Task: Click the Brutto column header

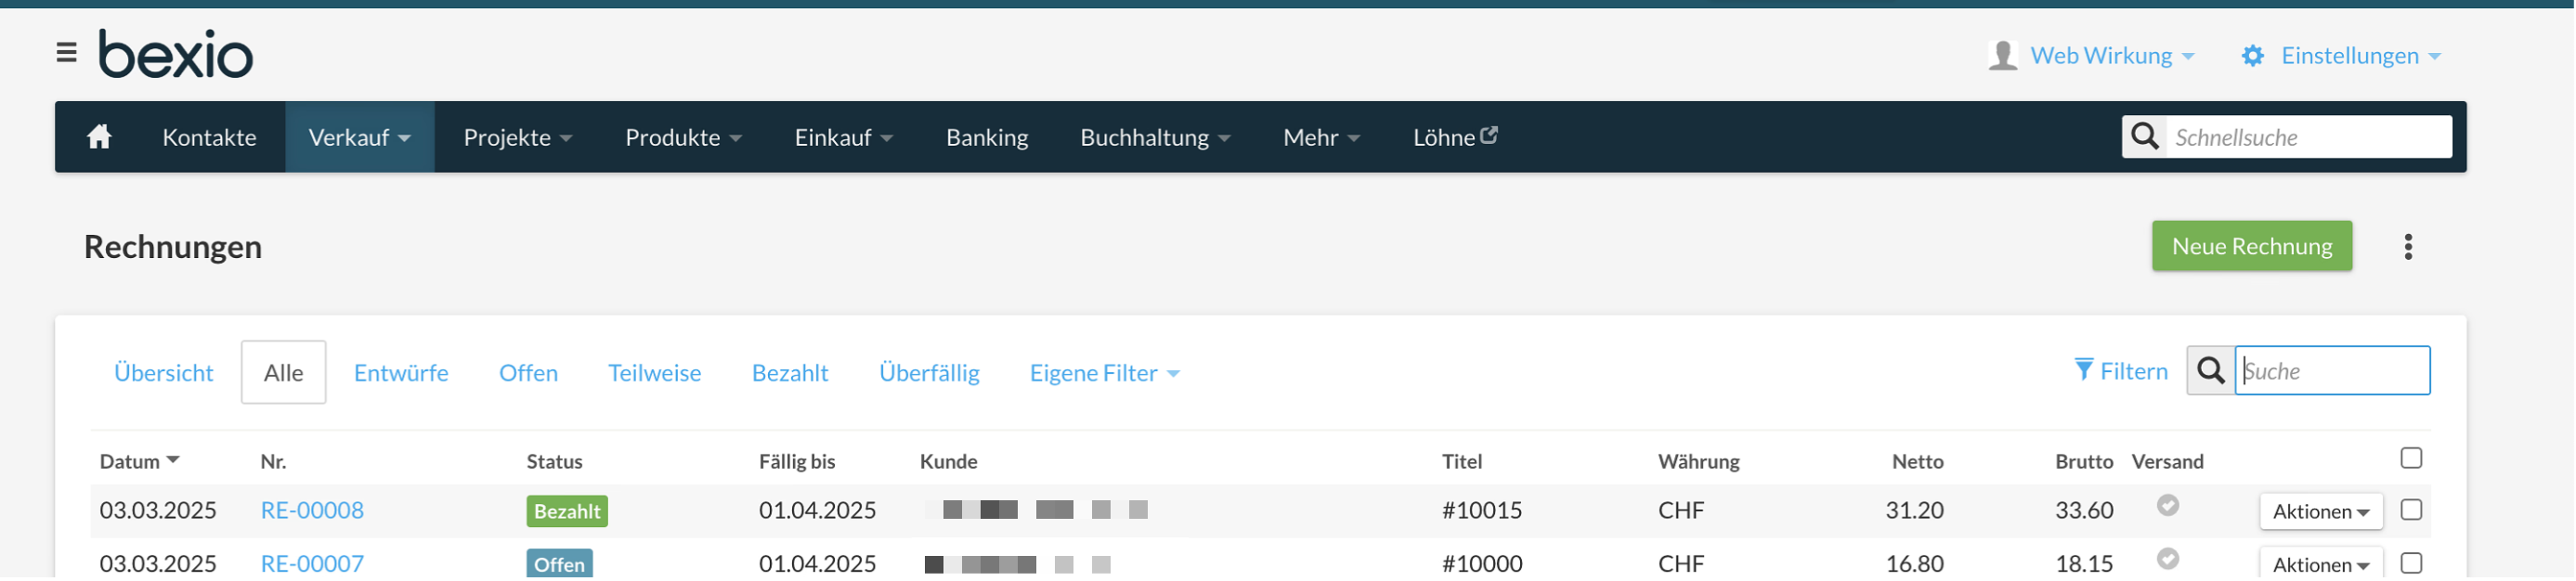Action: point(2083,462)
